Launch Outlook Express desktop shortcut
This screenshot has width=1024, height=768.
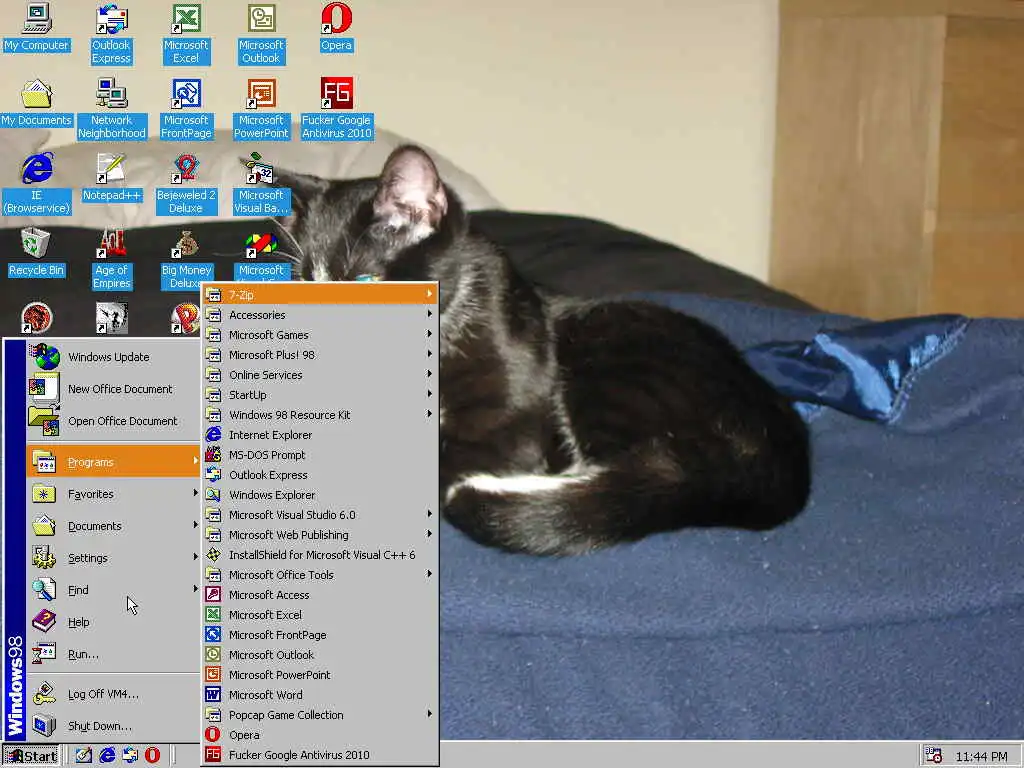(x=111, y=33)
